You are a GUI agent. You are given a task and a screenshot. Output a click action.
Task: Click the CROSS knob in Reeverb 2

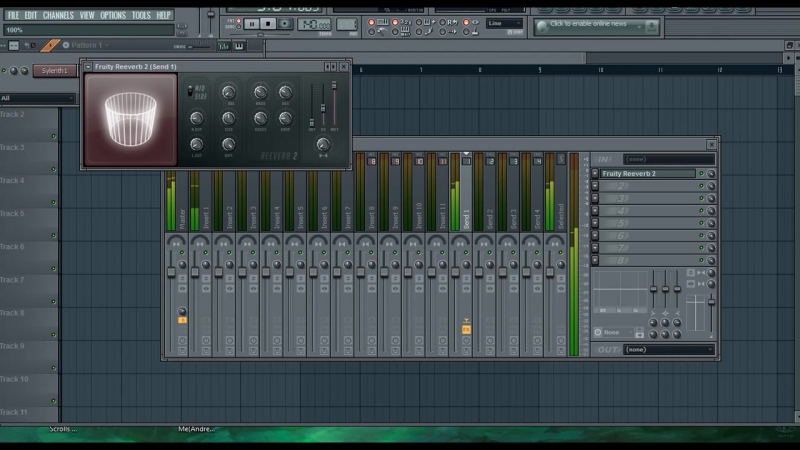[260, 118]
